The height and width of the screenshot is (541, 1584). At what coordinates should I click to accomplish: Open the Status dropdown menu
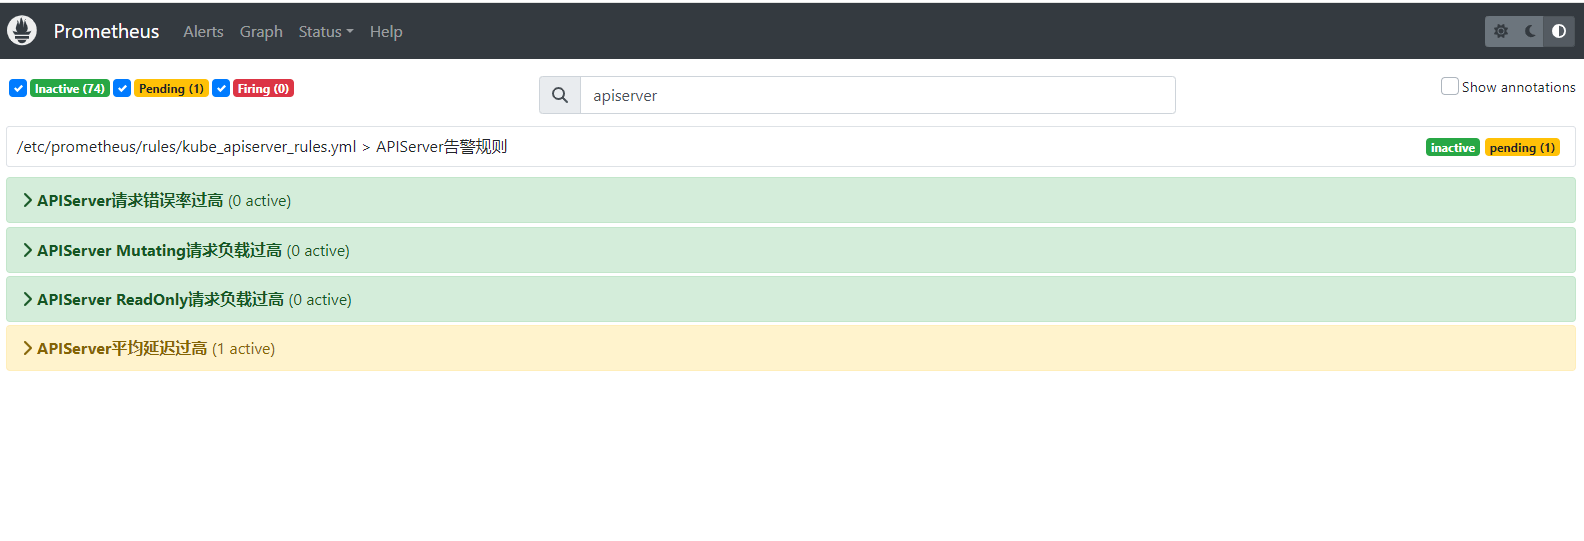[325, 31]
